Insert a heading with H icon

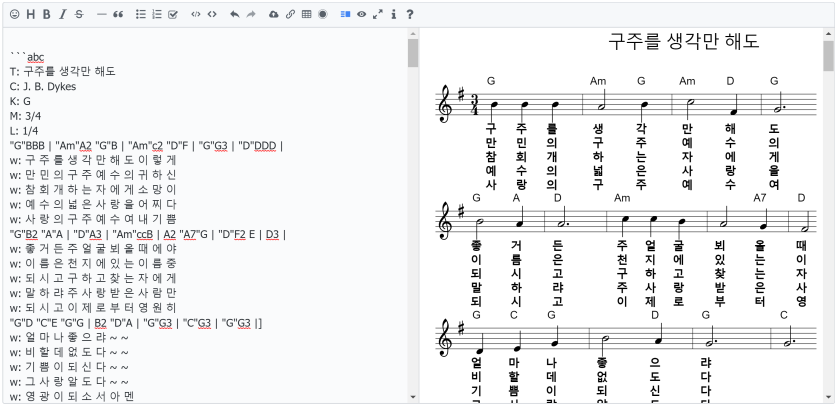[x=30, y=14]
